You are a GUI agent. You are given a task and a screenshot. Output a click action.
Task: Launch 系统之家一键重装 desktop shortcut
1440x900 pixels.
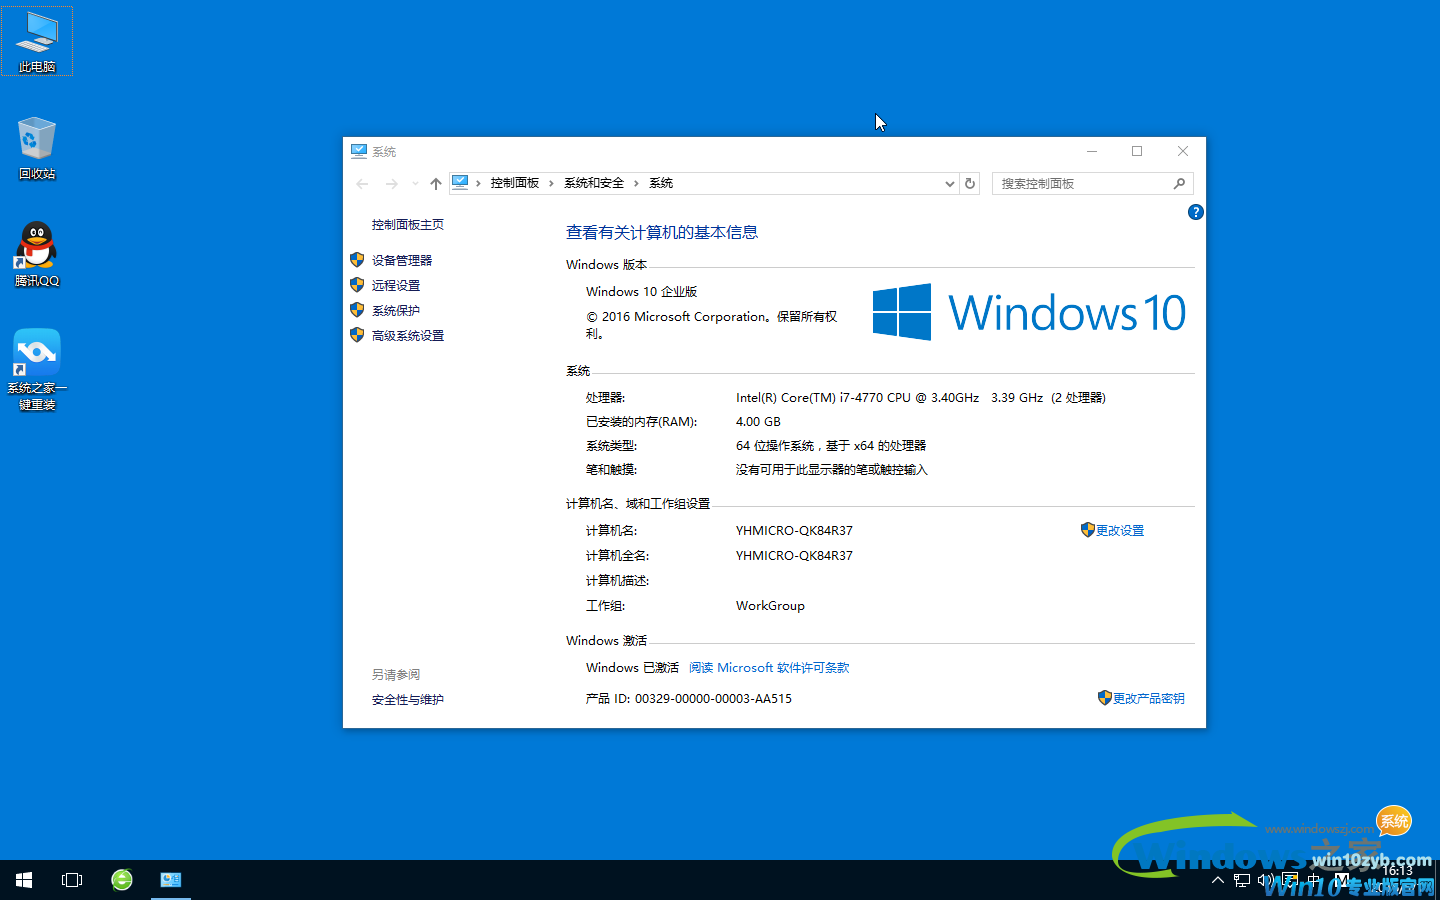click(37, 355)
